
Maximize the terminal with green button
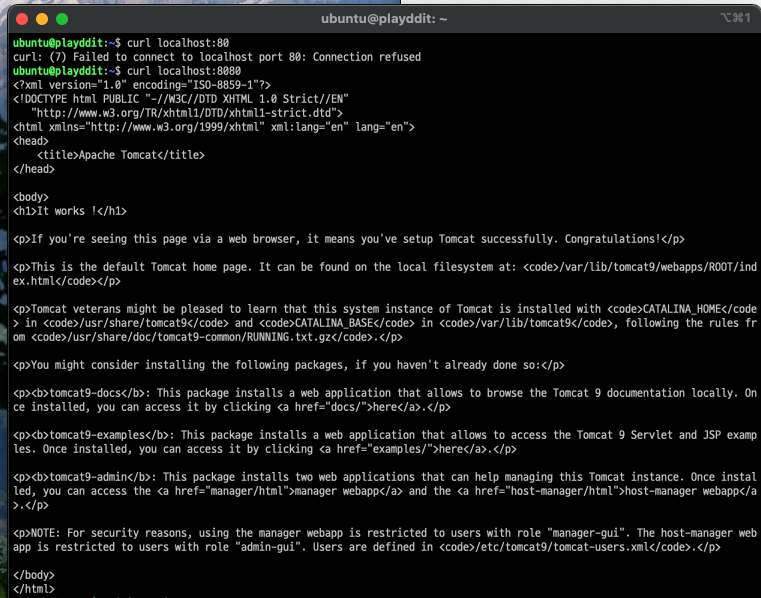[62, 19]
